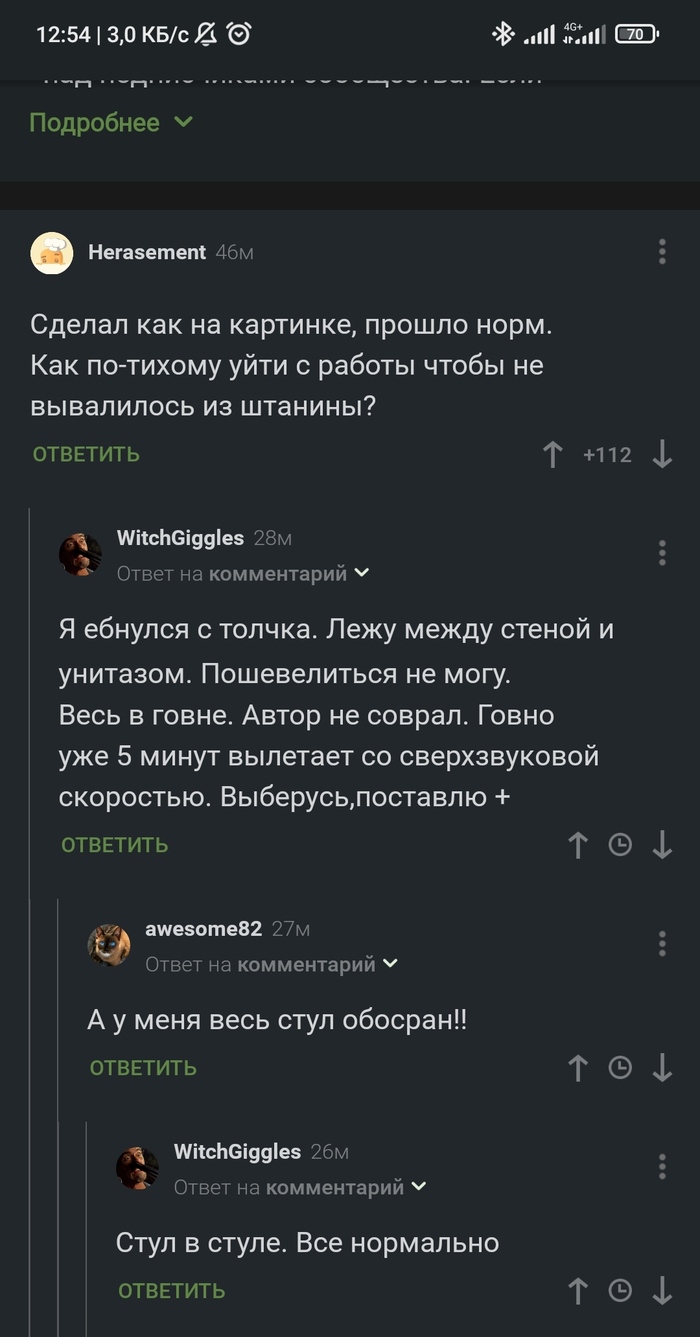Reply to Herasement's comment via ОТВЕТИТЬ
This screenshot has height=1337, width=700.
(x=86, y=455)
